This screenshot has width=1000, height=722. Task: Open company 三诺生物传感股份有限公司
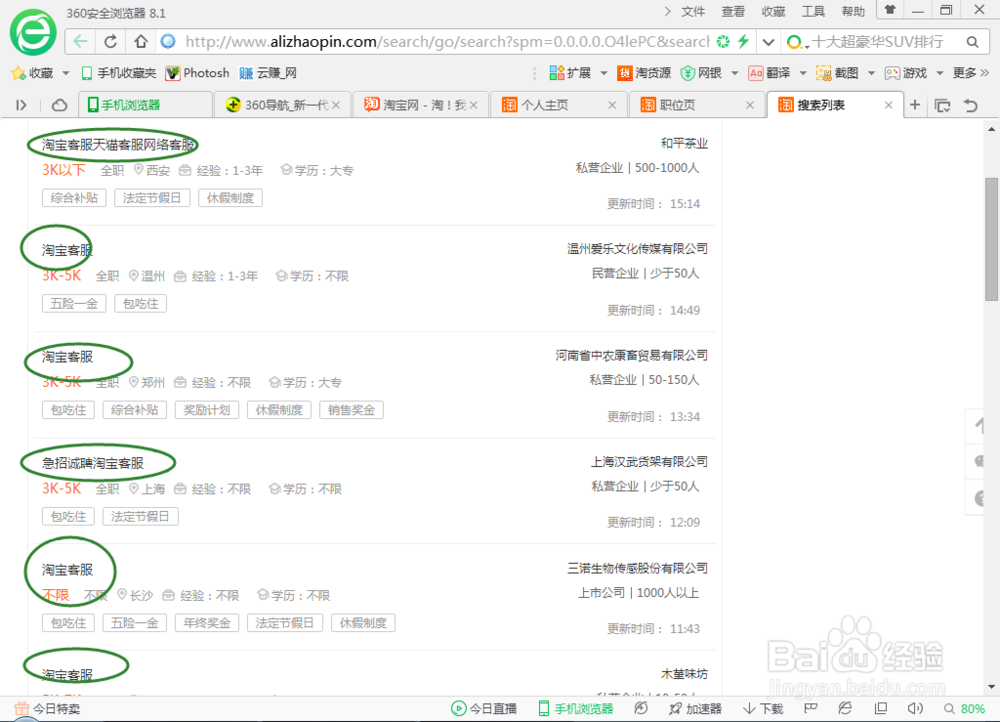point(637,568)
